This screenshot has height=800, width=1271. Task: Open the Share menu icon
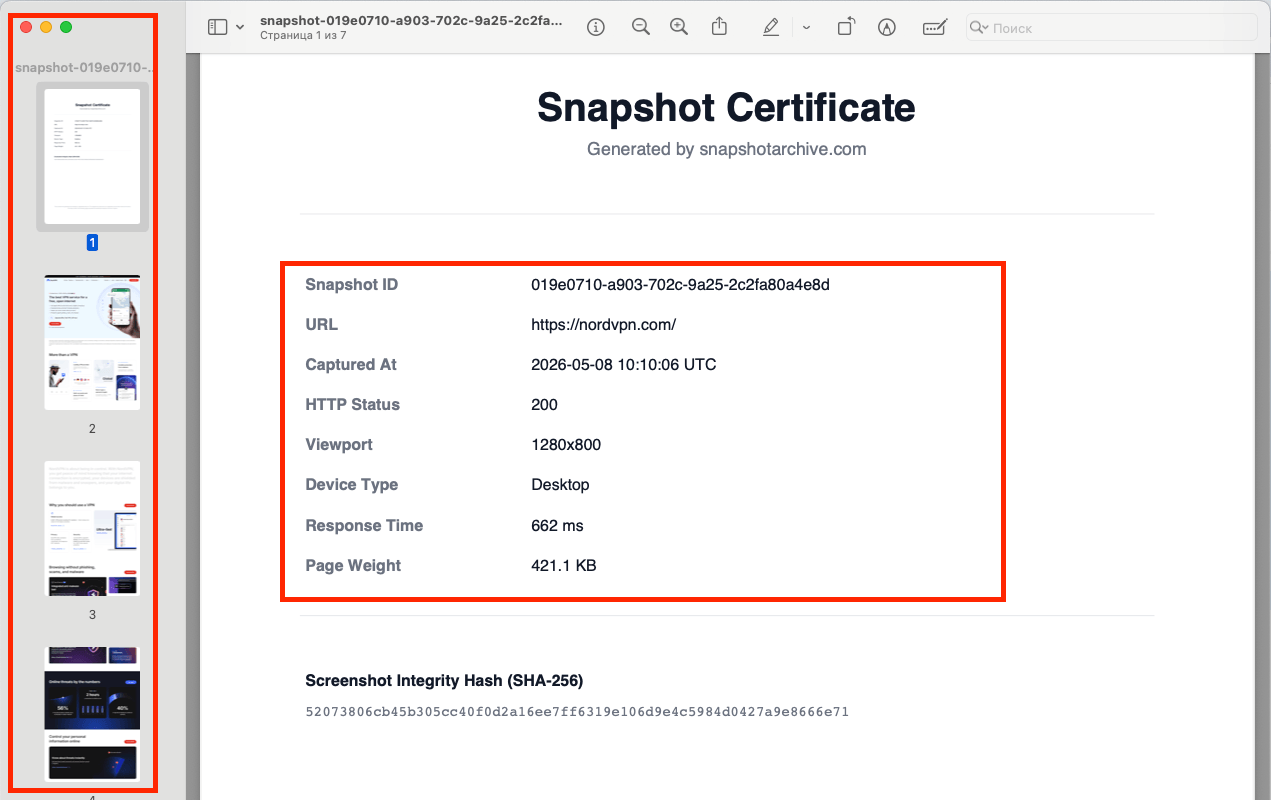pyautogui.click(x=720, y=27)
